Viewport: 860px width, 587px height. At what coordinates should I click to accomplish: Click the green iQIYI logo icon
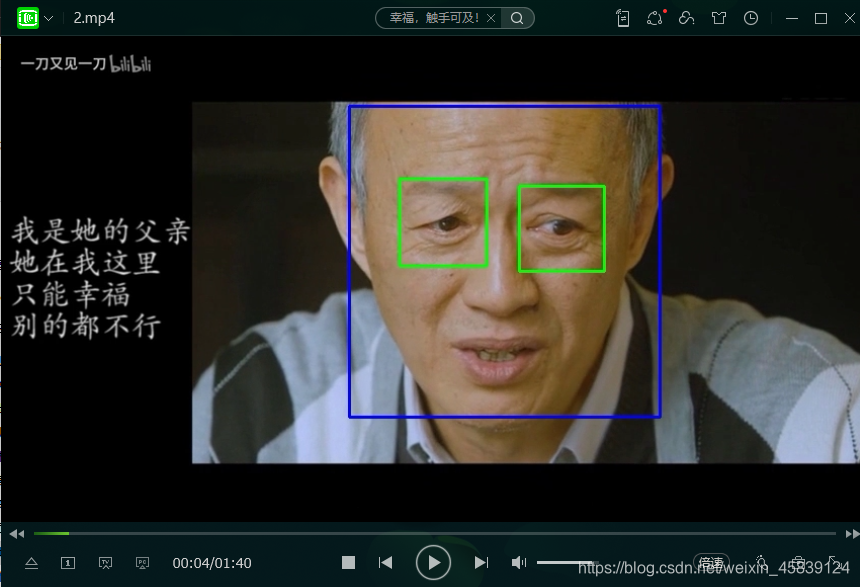[27, 18]
